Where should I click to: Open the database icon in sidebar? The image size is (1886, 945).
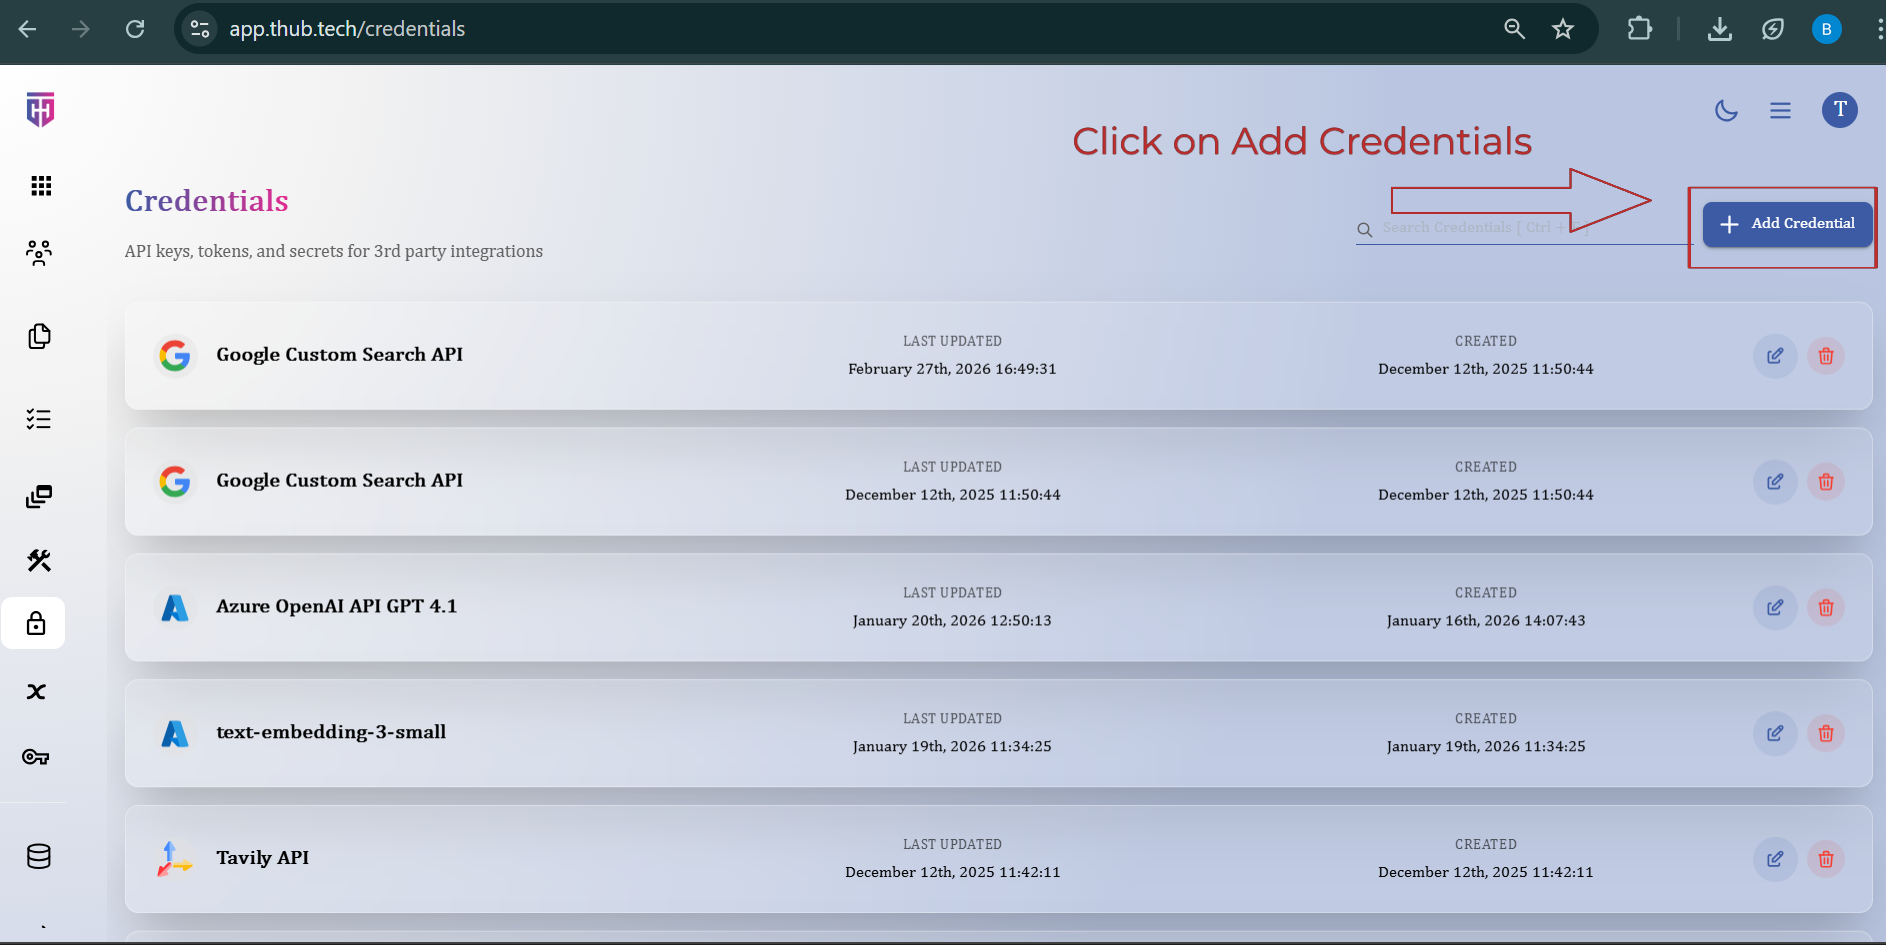39,857
